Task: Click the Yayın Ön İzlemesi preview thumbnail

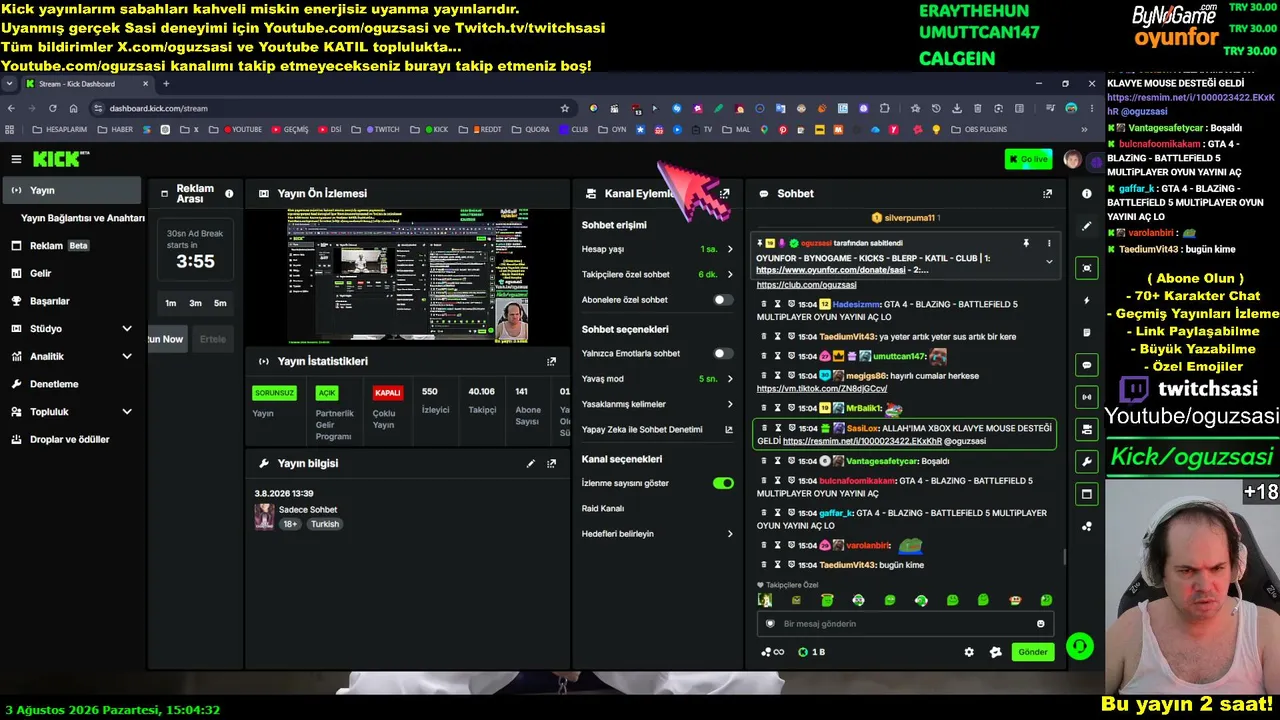Action: pos(408,275)
